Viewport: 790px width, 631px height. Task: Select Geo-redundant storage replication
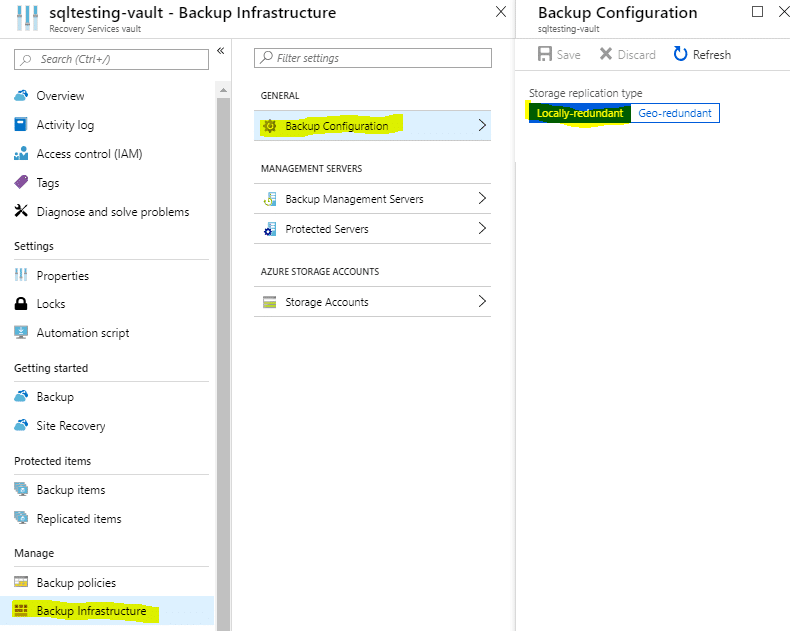pyautogui.click(x=675, y=113)
